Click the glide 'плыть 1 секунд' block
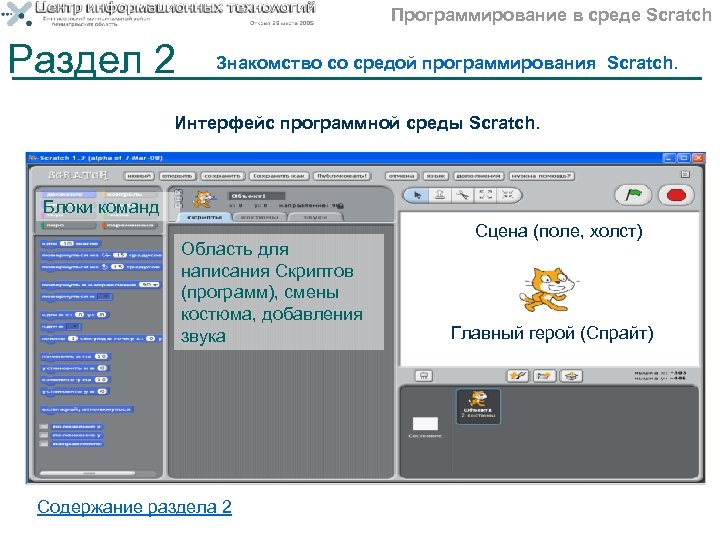Viewport: 720px width, 540px height. click(101, 338)
